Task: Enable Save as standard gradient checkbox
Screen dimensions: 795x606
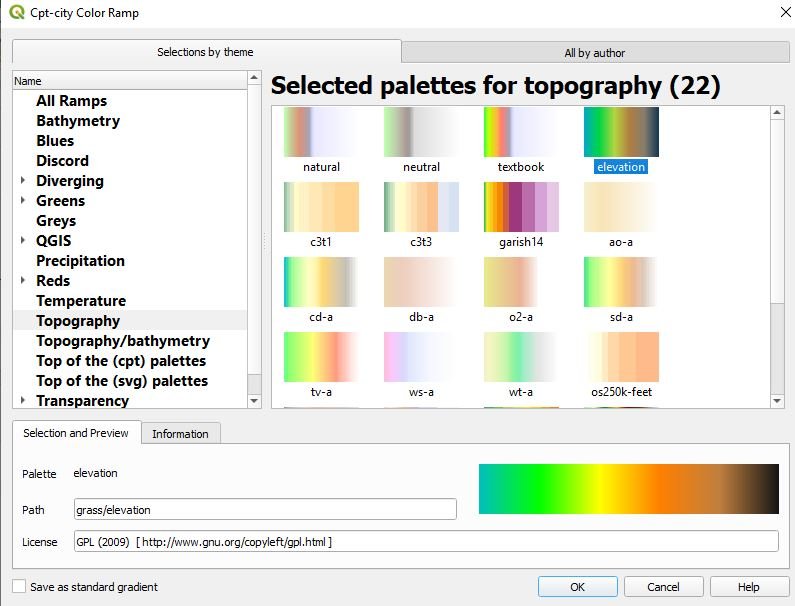Action: (20, 587)
